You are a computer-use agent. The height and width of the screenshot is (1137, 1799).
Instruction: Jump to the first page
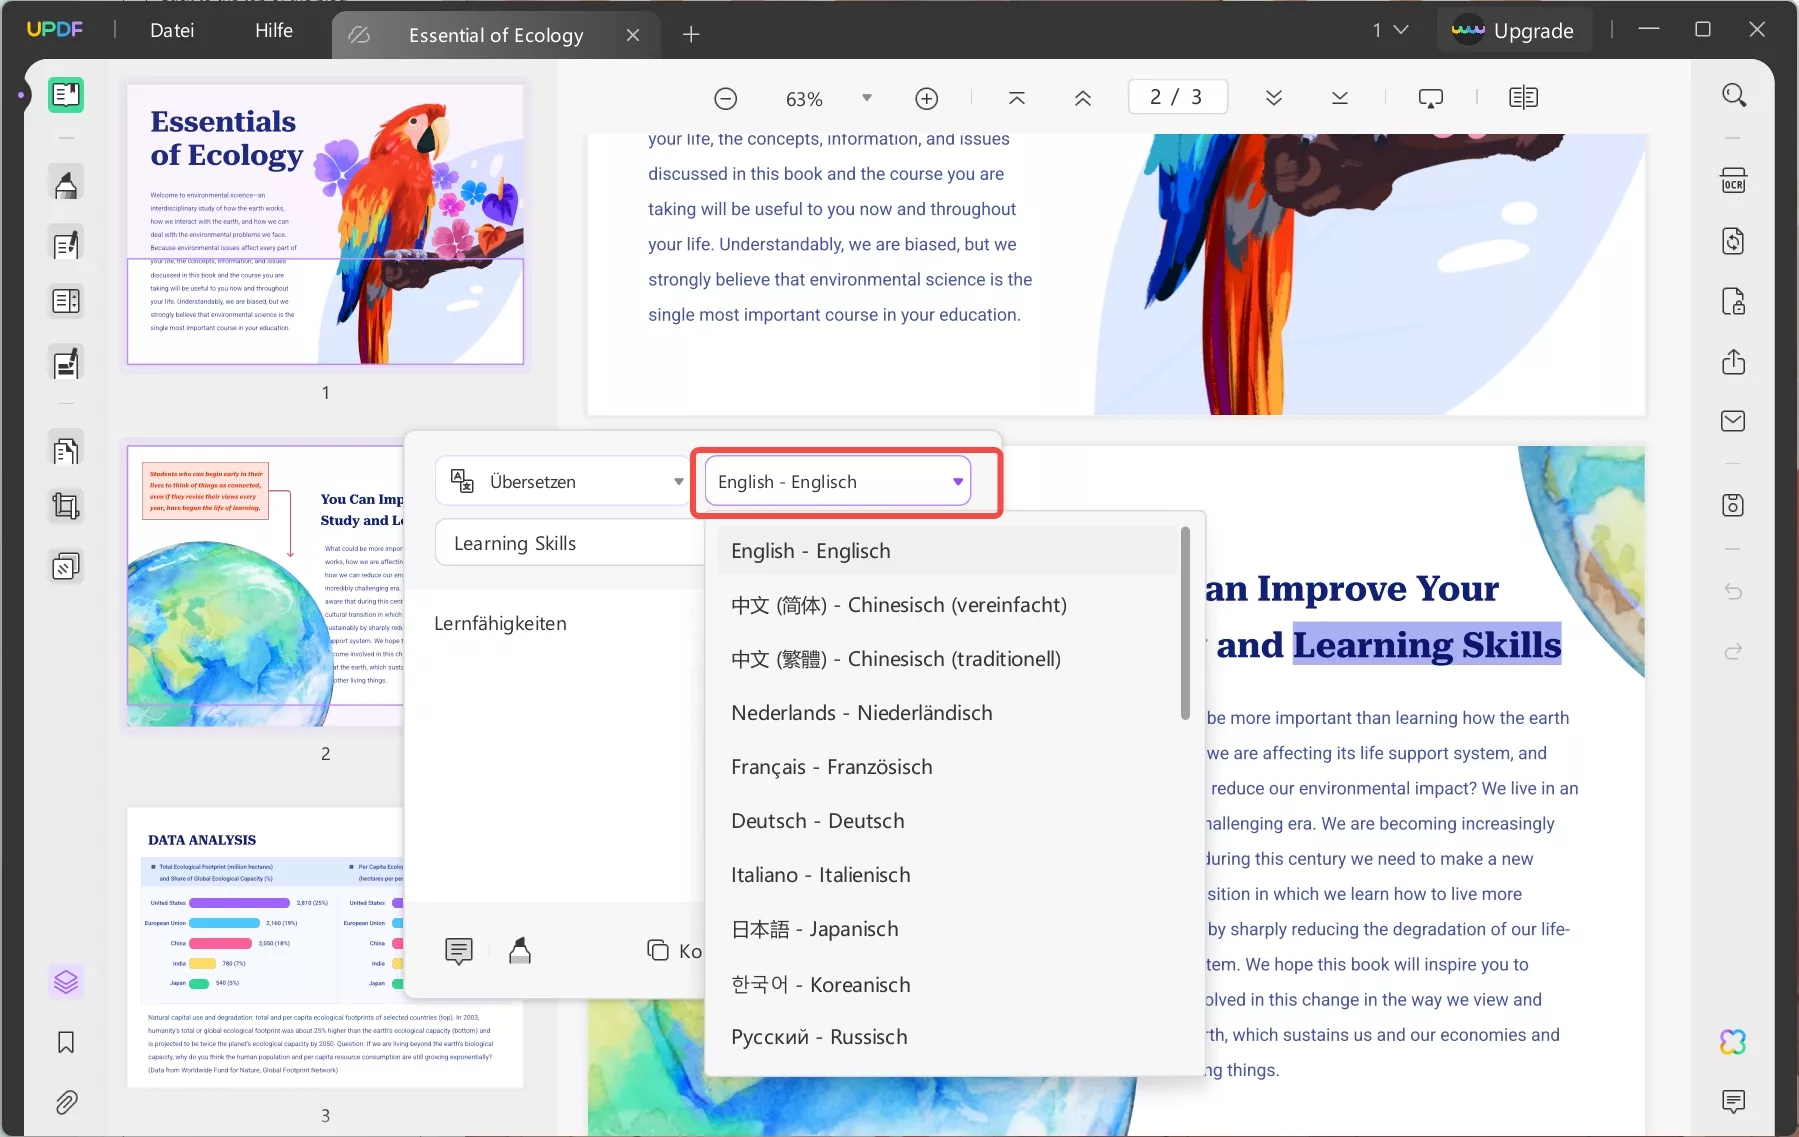(1017, 98)
